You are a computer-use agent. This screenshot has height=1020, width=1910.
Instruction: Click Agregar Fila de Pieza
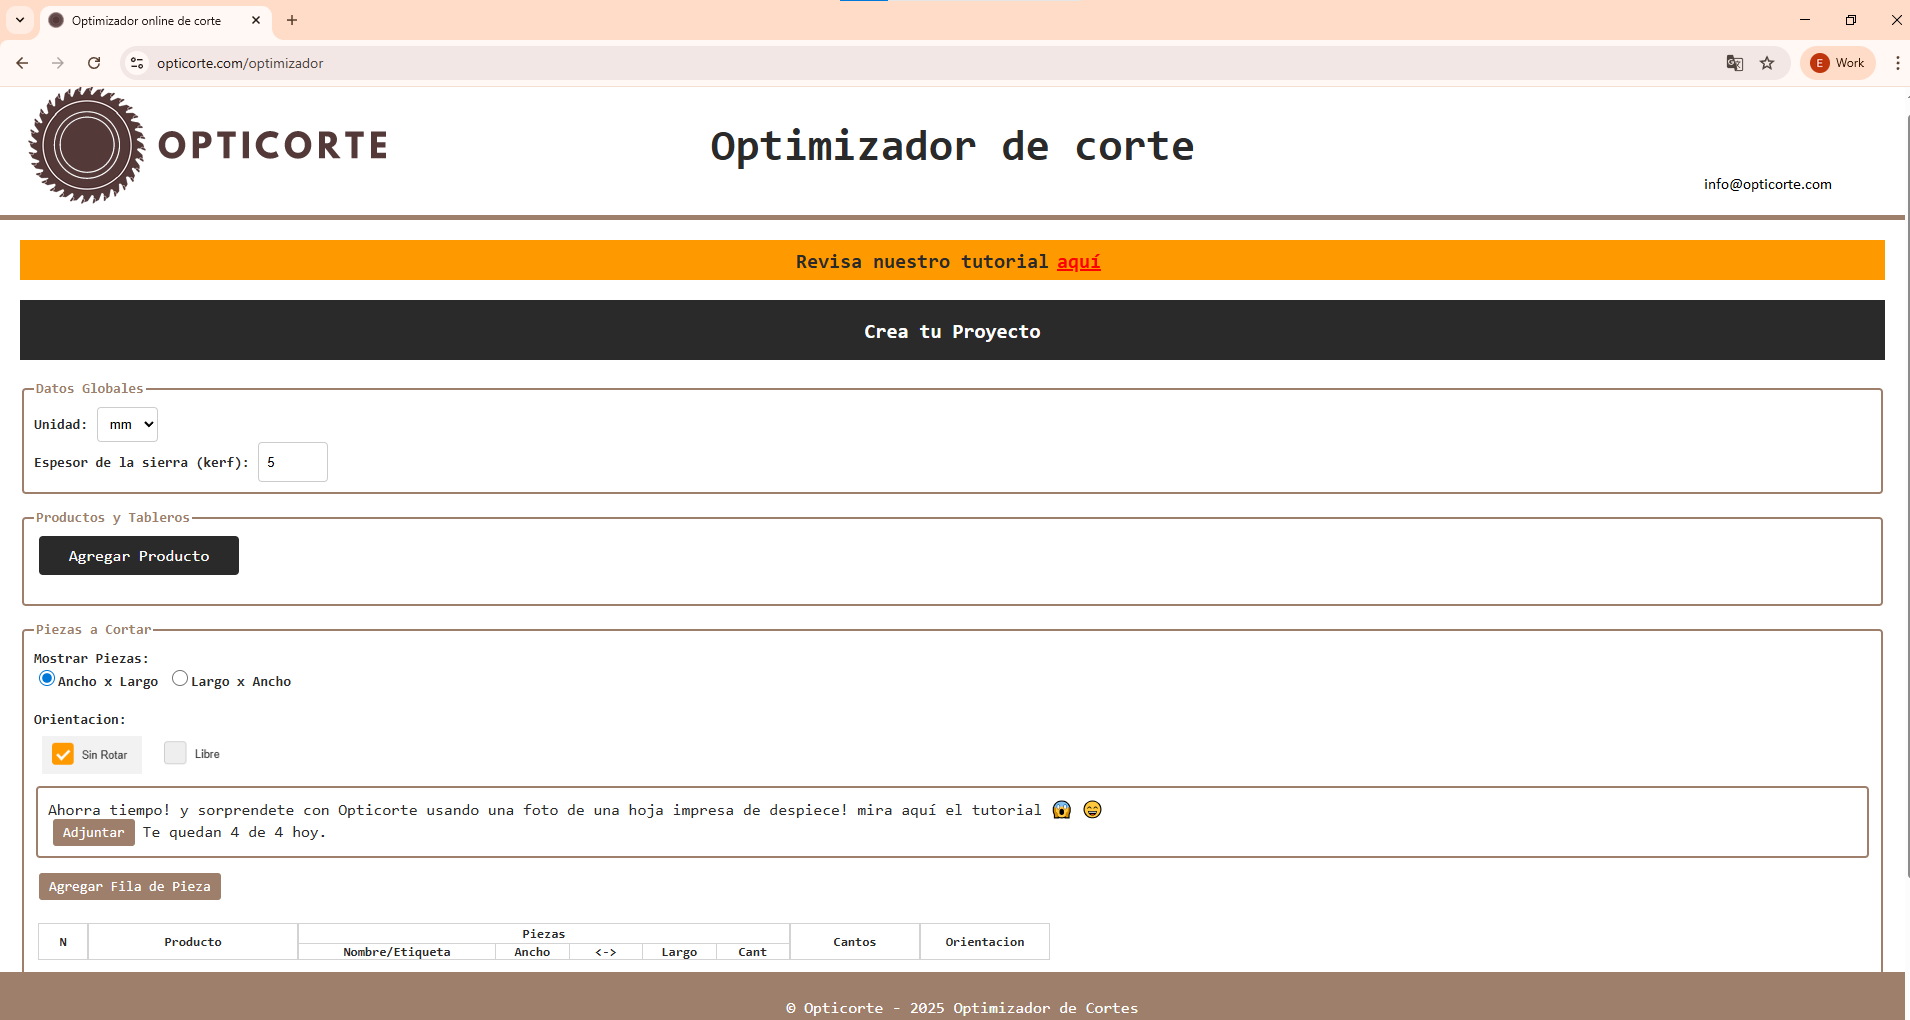[x=129, y=886]
